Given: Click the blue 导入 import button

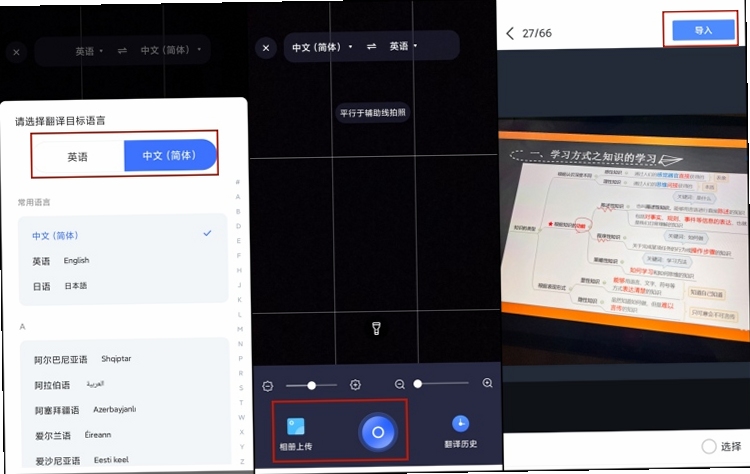Looking at the screenshot, I should tap(703, 30).
